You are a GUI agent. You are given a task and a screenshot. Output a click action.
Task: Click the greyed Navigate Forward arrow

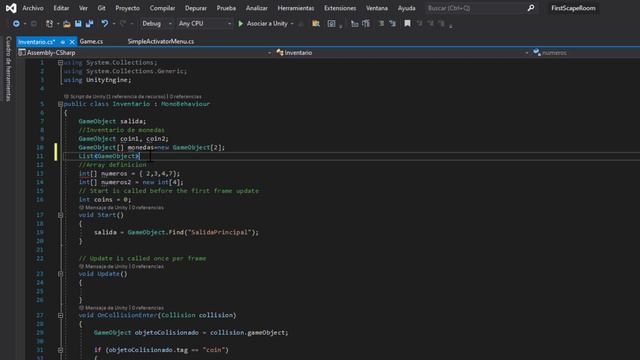click(x=34, y=24)
